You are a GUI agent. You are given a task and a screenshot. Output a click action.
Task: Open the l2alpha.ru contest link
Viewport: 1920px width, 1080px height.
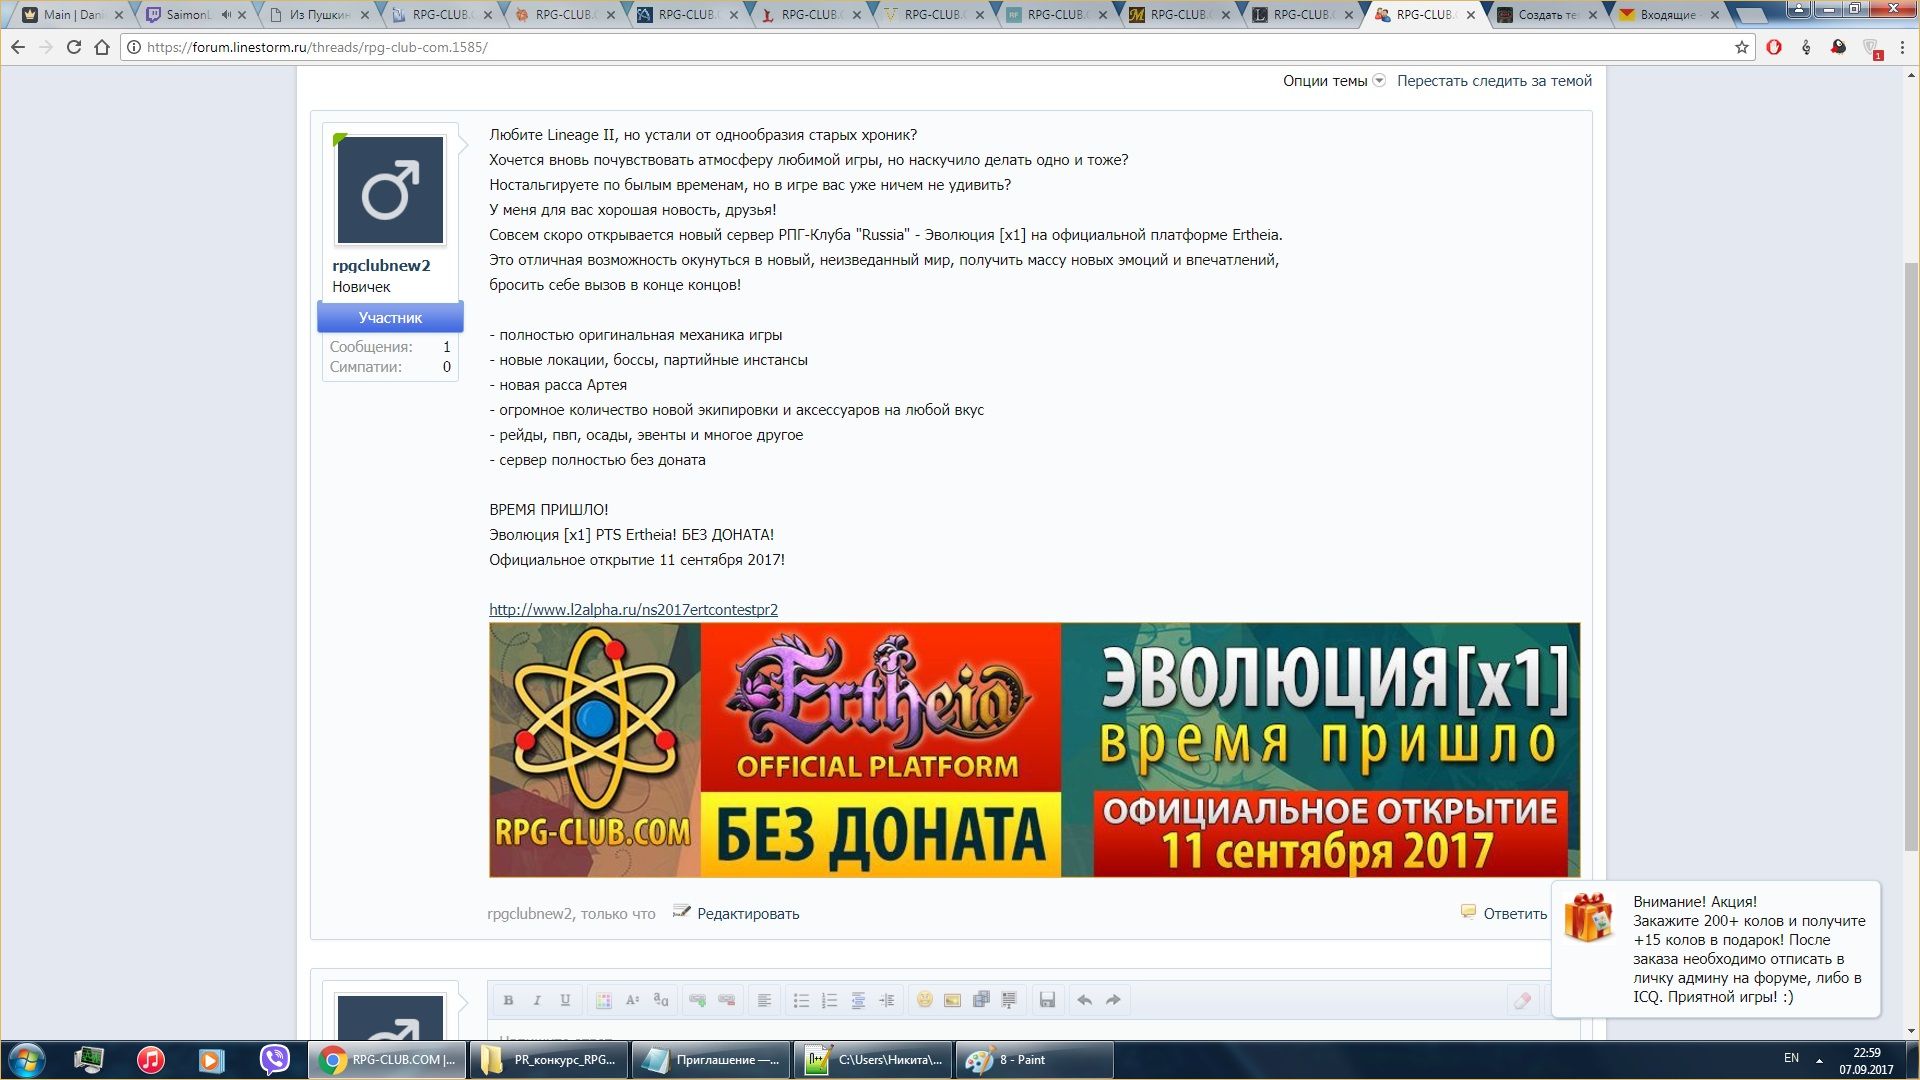point(633,609)
